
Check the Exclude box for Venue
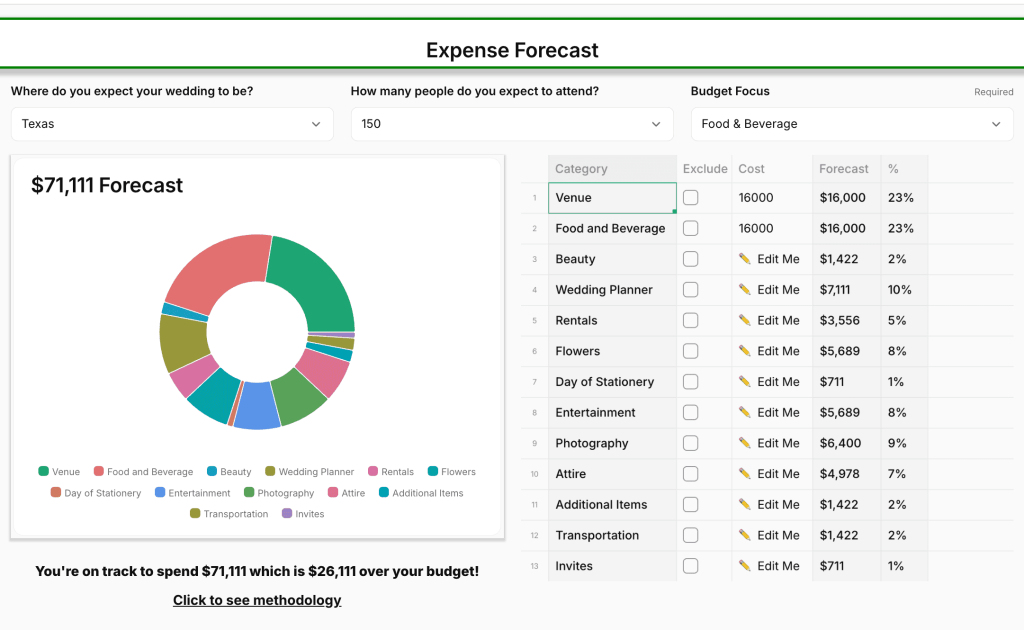click(x=690, y=198)
